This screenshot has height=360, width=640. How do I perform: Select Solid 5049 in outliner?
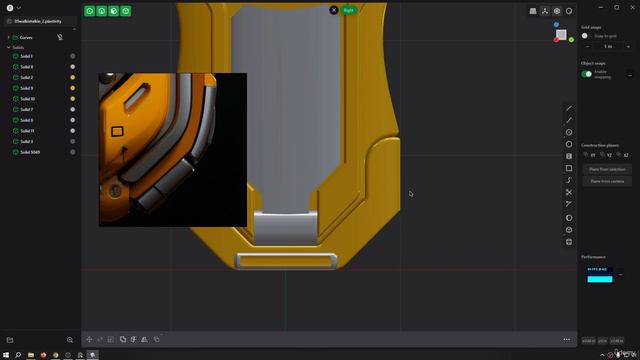tap(30, 152)
